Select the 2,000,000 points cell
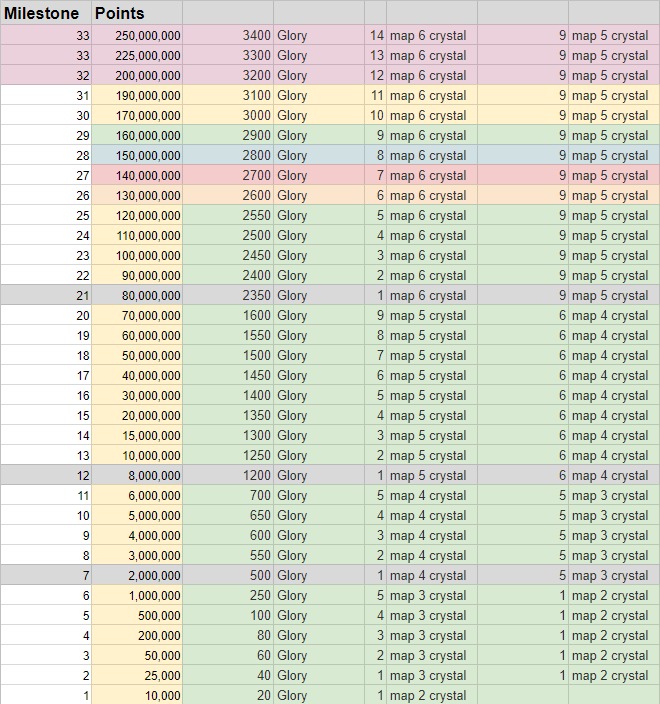660x704 pixels. (137, 575)
